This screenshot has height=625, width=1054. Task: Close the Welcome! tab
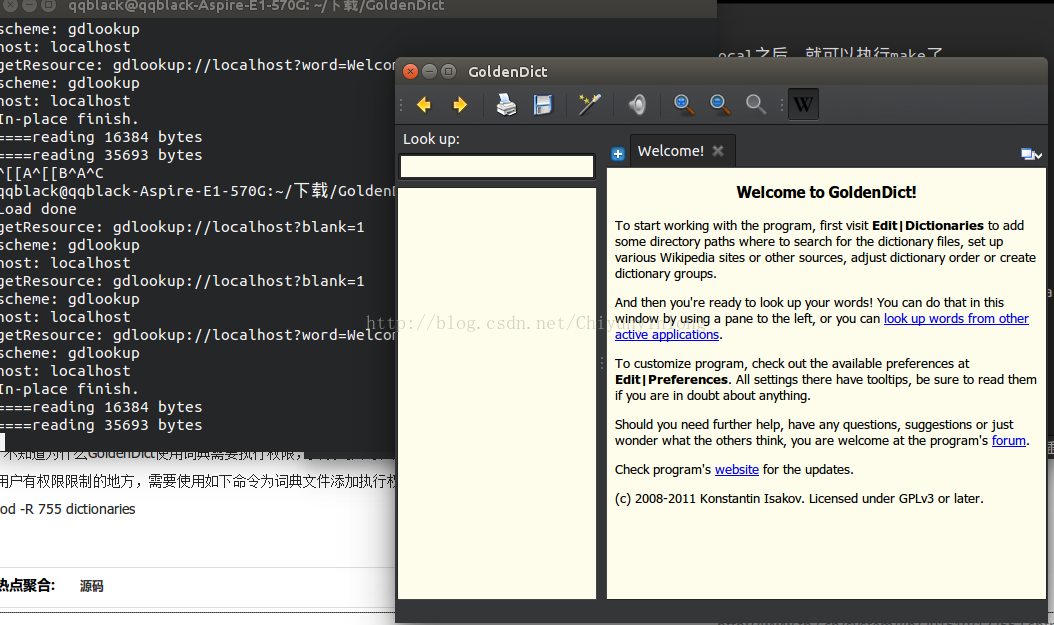718,151
